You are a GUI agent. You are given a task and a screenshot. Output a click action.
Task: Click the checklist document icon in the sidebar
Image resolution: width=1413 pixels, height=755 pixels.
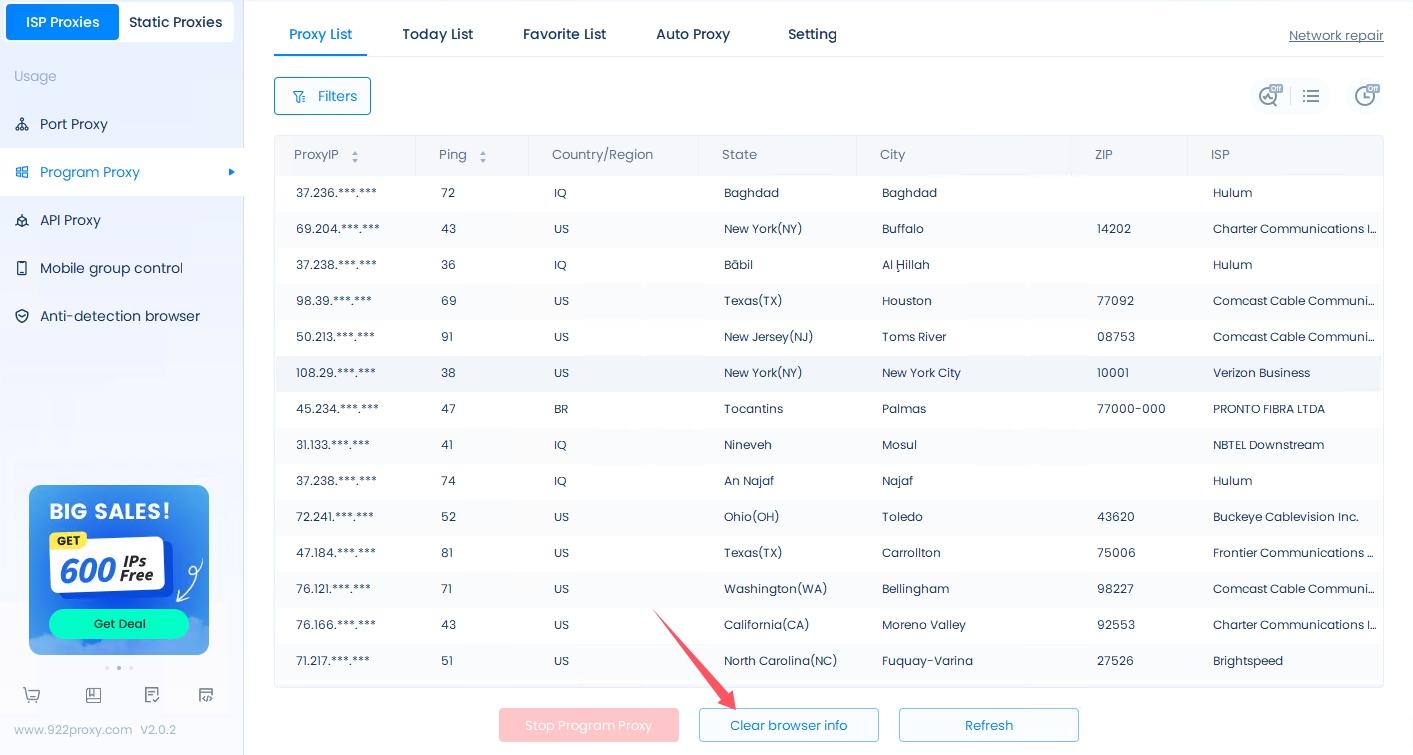tap(151, 695)
